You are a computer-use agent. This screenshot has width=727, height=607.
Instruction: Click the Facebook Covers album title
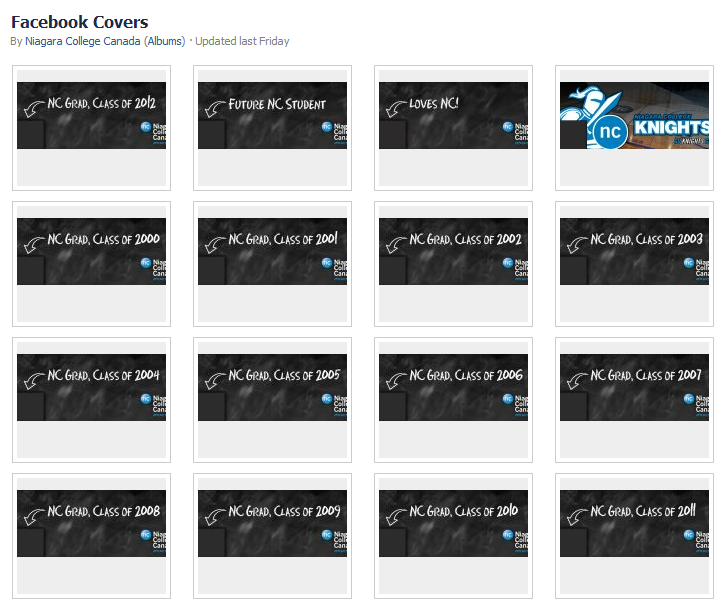tap(80, 22)
